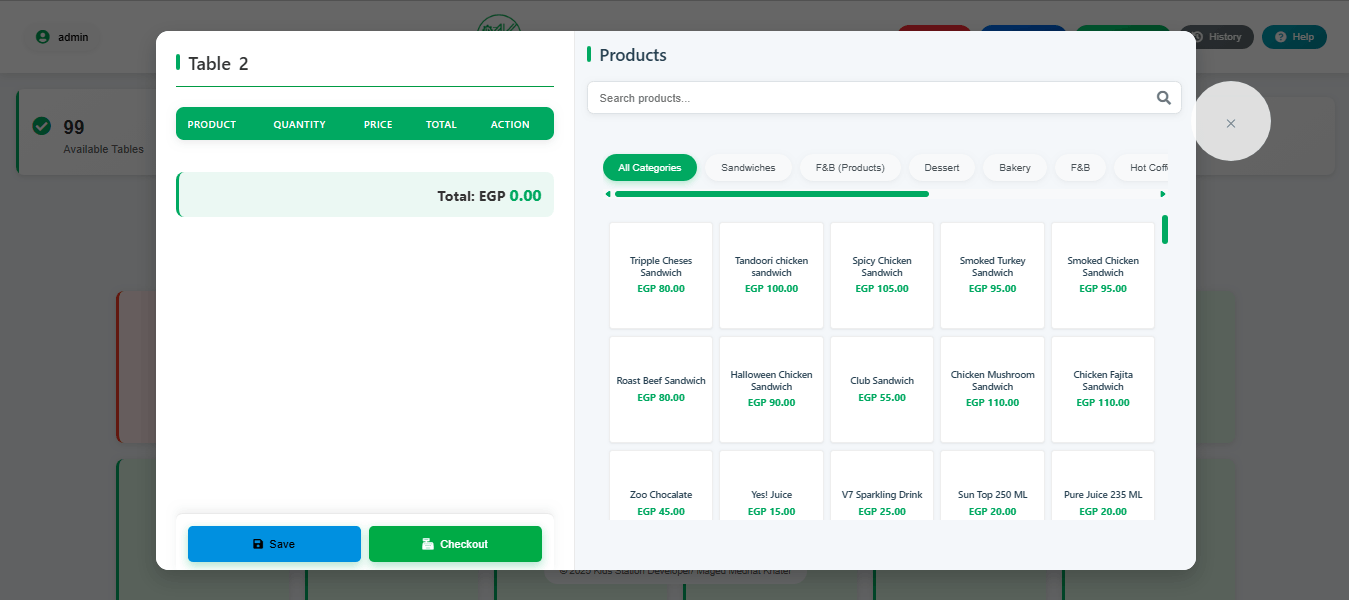Click the search magnifier icon
The image size is (1349, 600).
tap(1163, 98)
